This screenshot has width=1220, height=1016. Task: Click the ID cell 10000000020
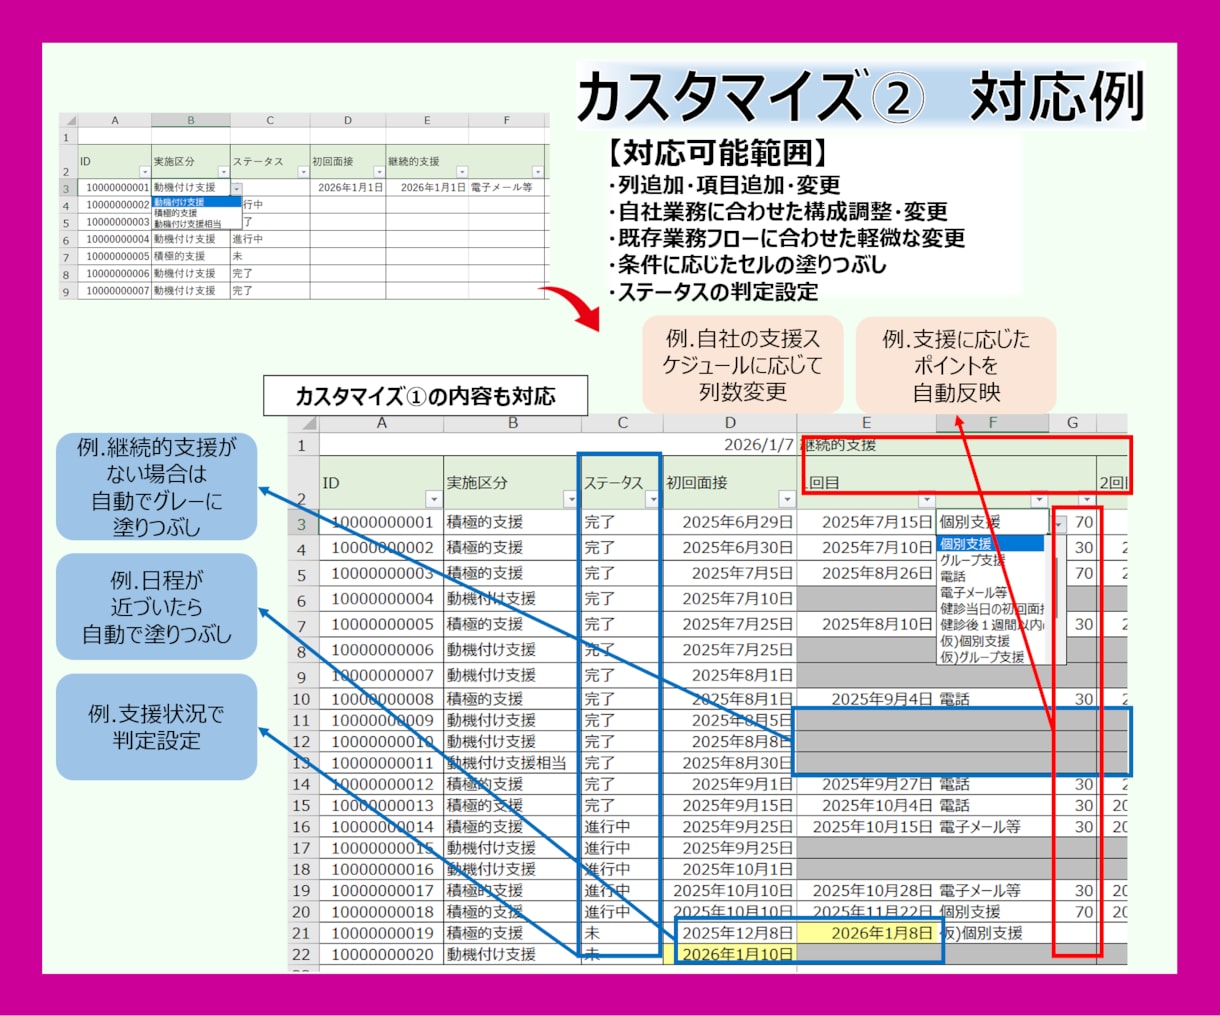pos(381,954)
